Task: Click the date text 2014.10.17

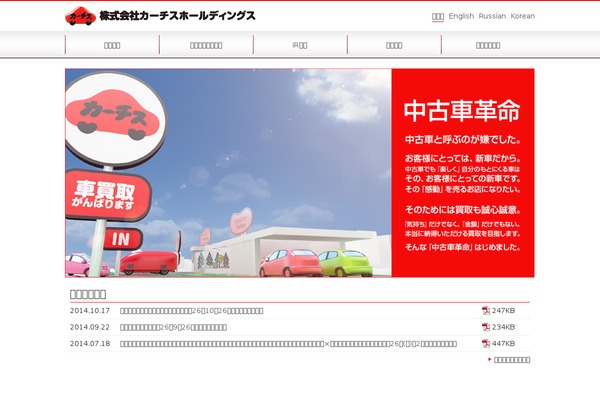Action: (90, 311)
